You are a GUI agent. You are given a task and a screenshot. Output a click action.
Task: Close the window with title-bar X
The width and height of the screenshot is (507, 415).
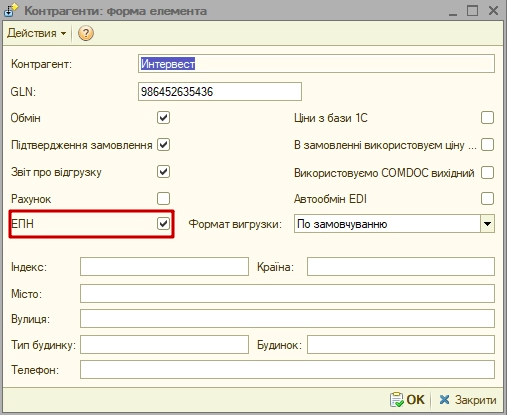pyautogui.click(x=493, y=11)
